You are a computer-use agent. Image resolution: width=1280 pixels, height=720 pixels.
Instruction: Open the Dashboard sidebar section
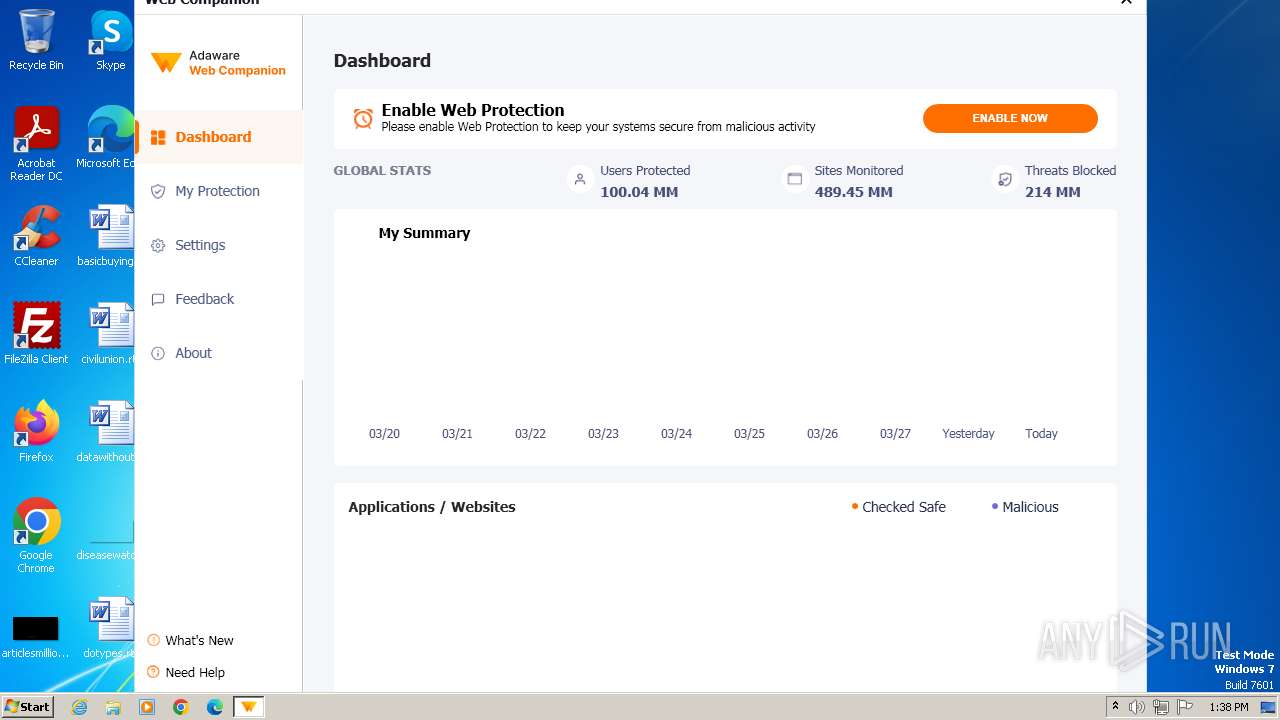[218, 137]
